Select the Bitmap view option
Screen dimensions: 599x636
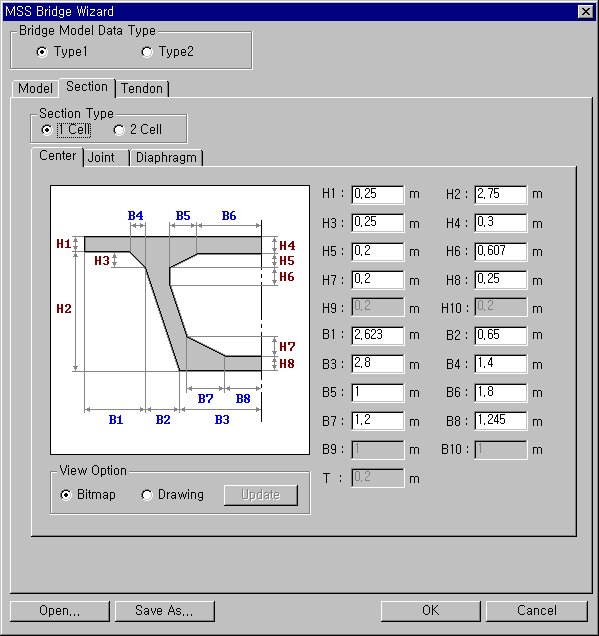point(88,495)
